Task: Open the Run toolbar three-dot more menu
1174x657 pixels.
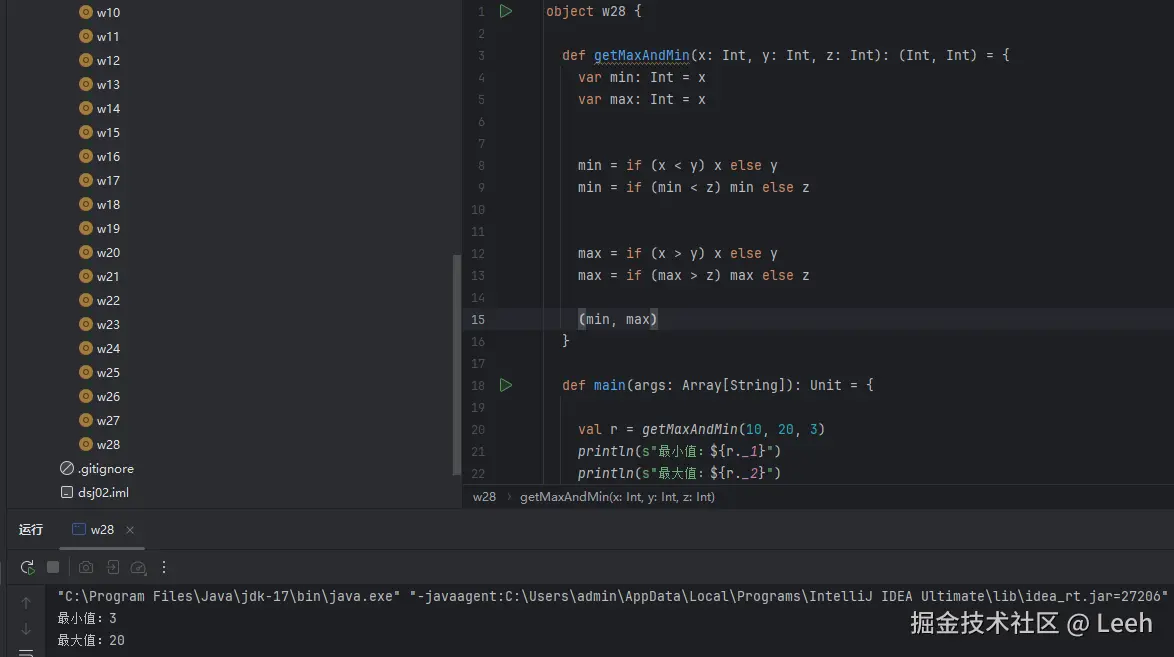Action: click(x=164, y=567)
